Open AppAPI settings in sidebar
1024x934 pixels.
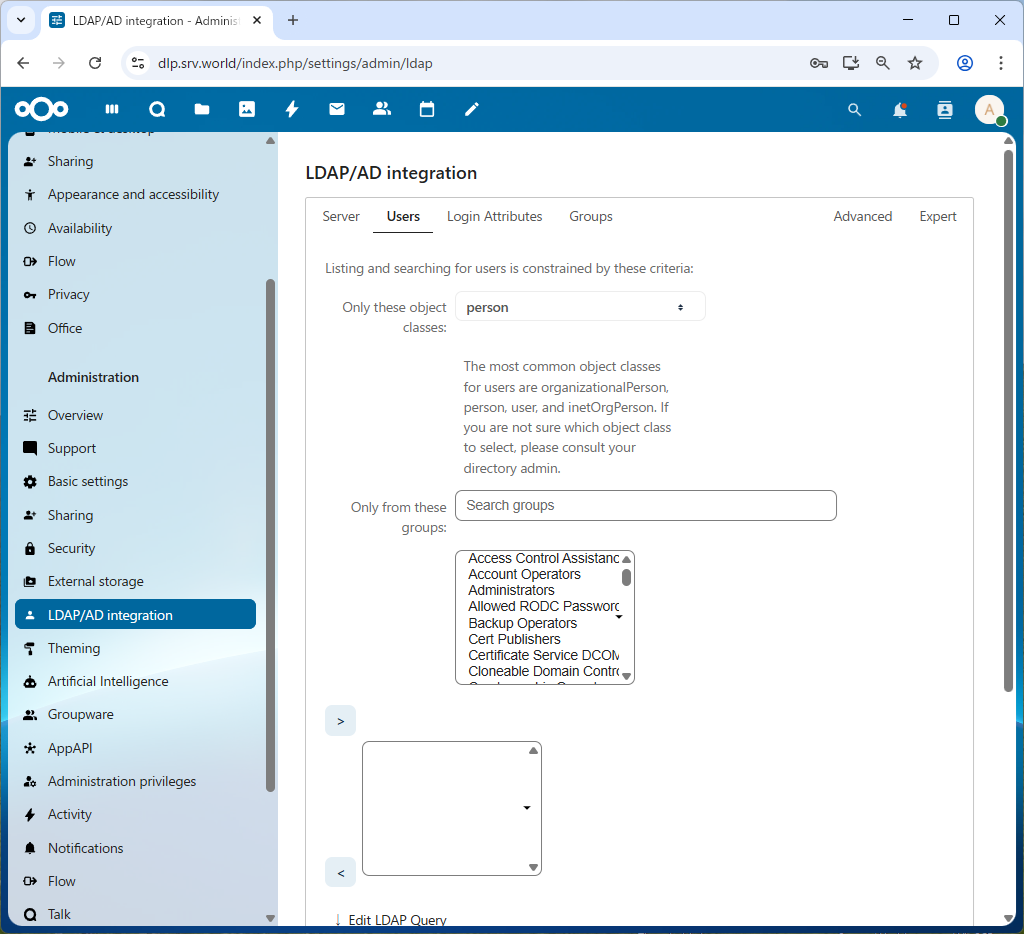70,749
